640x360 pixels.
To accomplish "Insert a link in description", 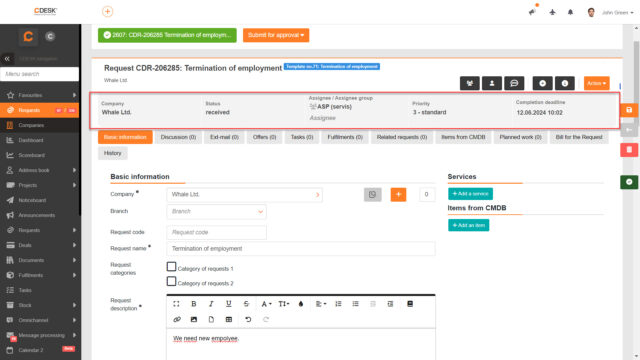I will click(177, 319).
